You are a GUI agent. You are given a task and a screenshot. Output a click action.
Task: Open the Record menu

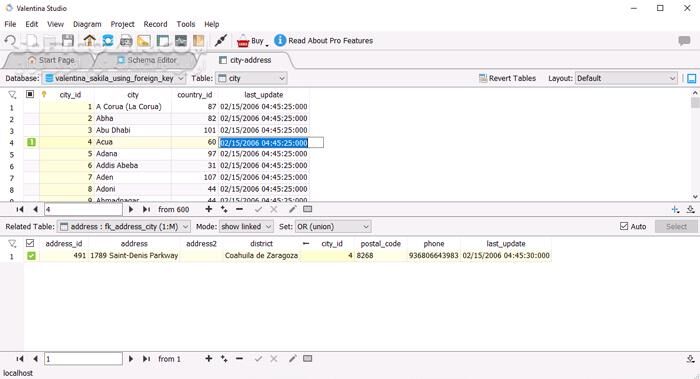[x=155, y=24]
